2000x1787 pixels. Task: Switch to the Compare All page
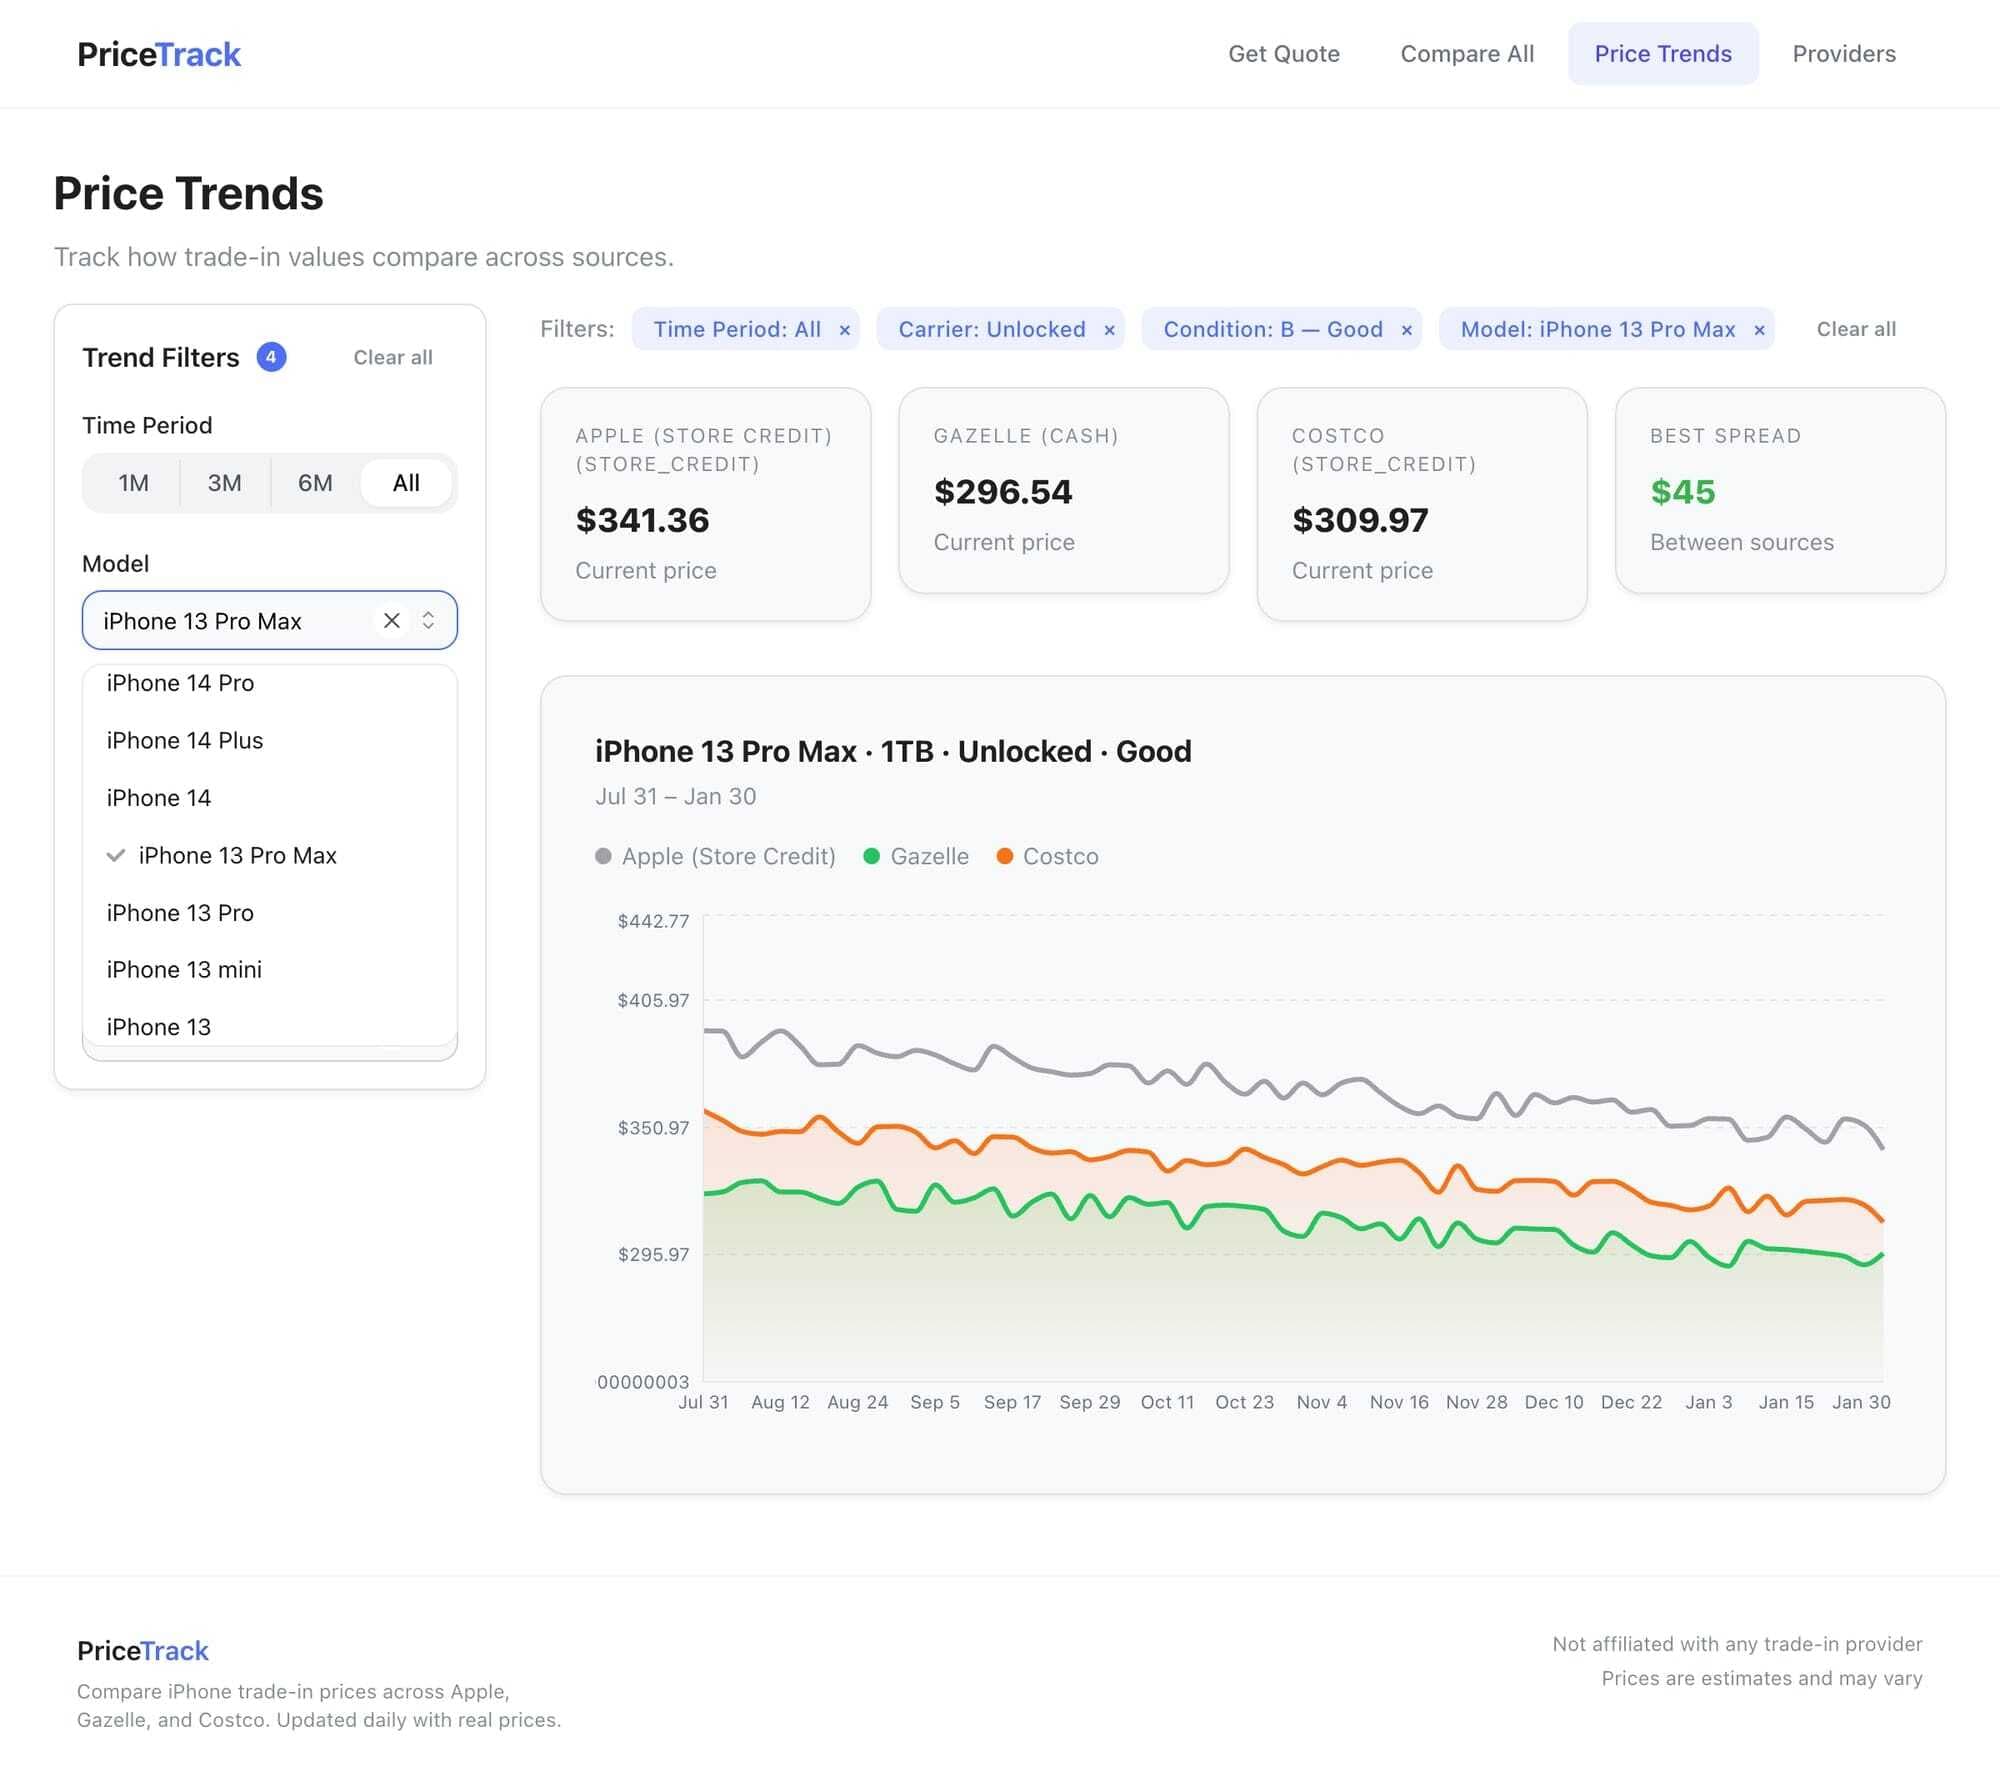[x=1467, y=54]
